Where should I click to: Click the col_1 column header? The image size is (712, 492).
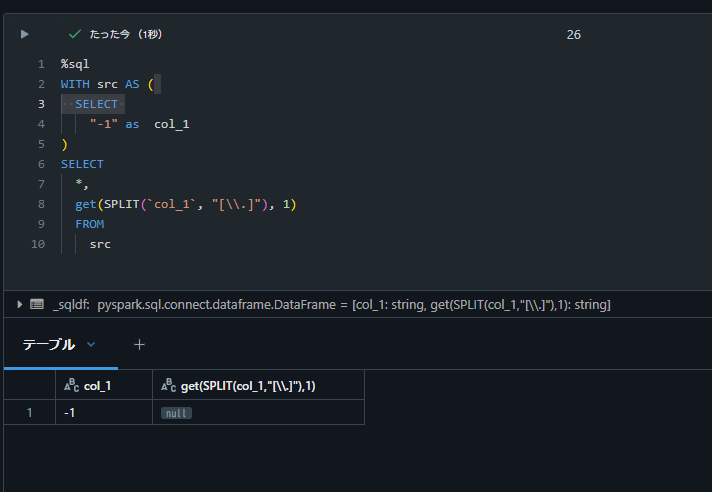(104, 385)
